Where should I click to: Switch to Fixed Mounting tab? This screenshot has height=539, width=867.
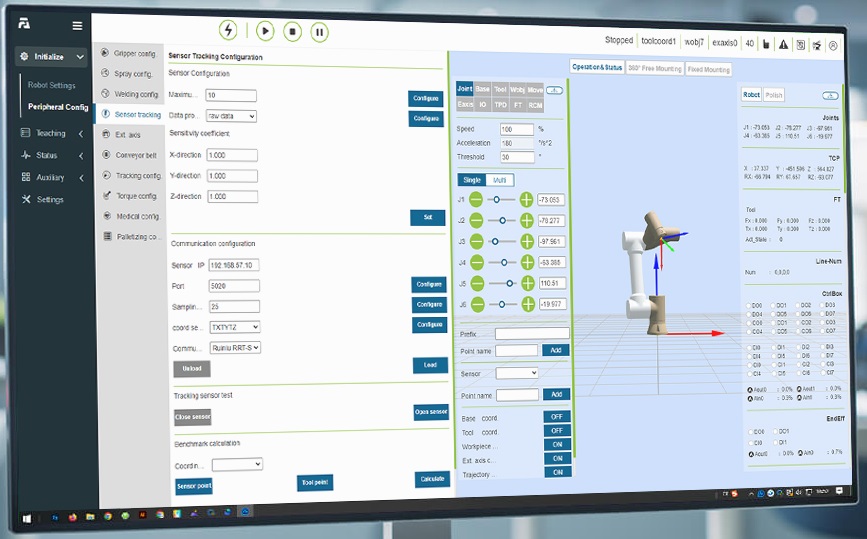click(x=708, y=70)
